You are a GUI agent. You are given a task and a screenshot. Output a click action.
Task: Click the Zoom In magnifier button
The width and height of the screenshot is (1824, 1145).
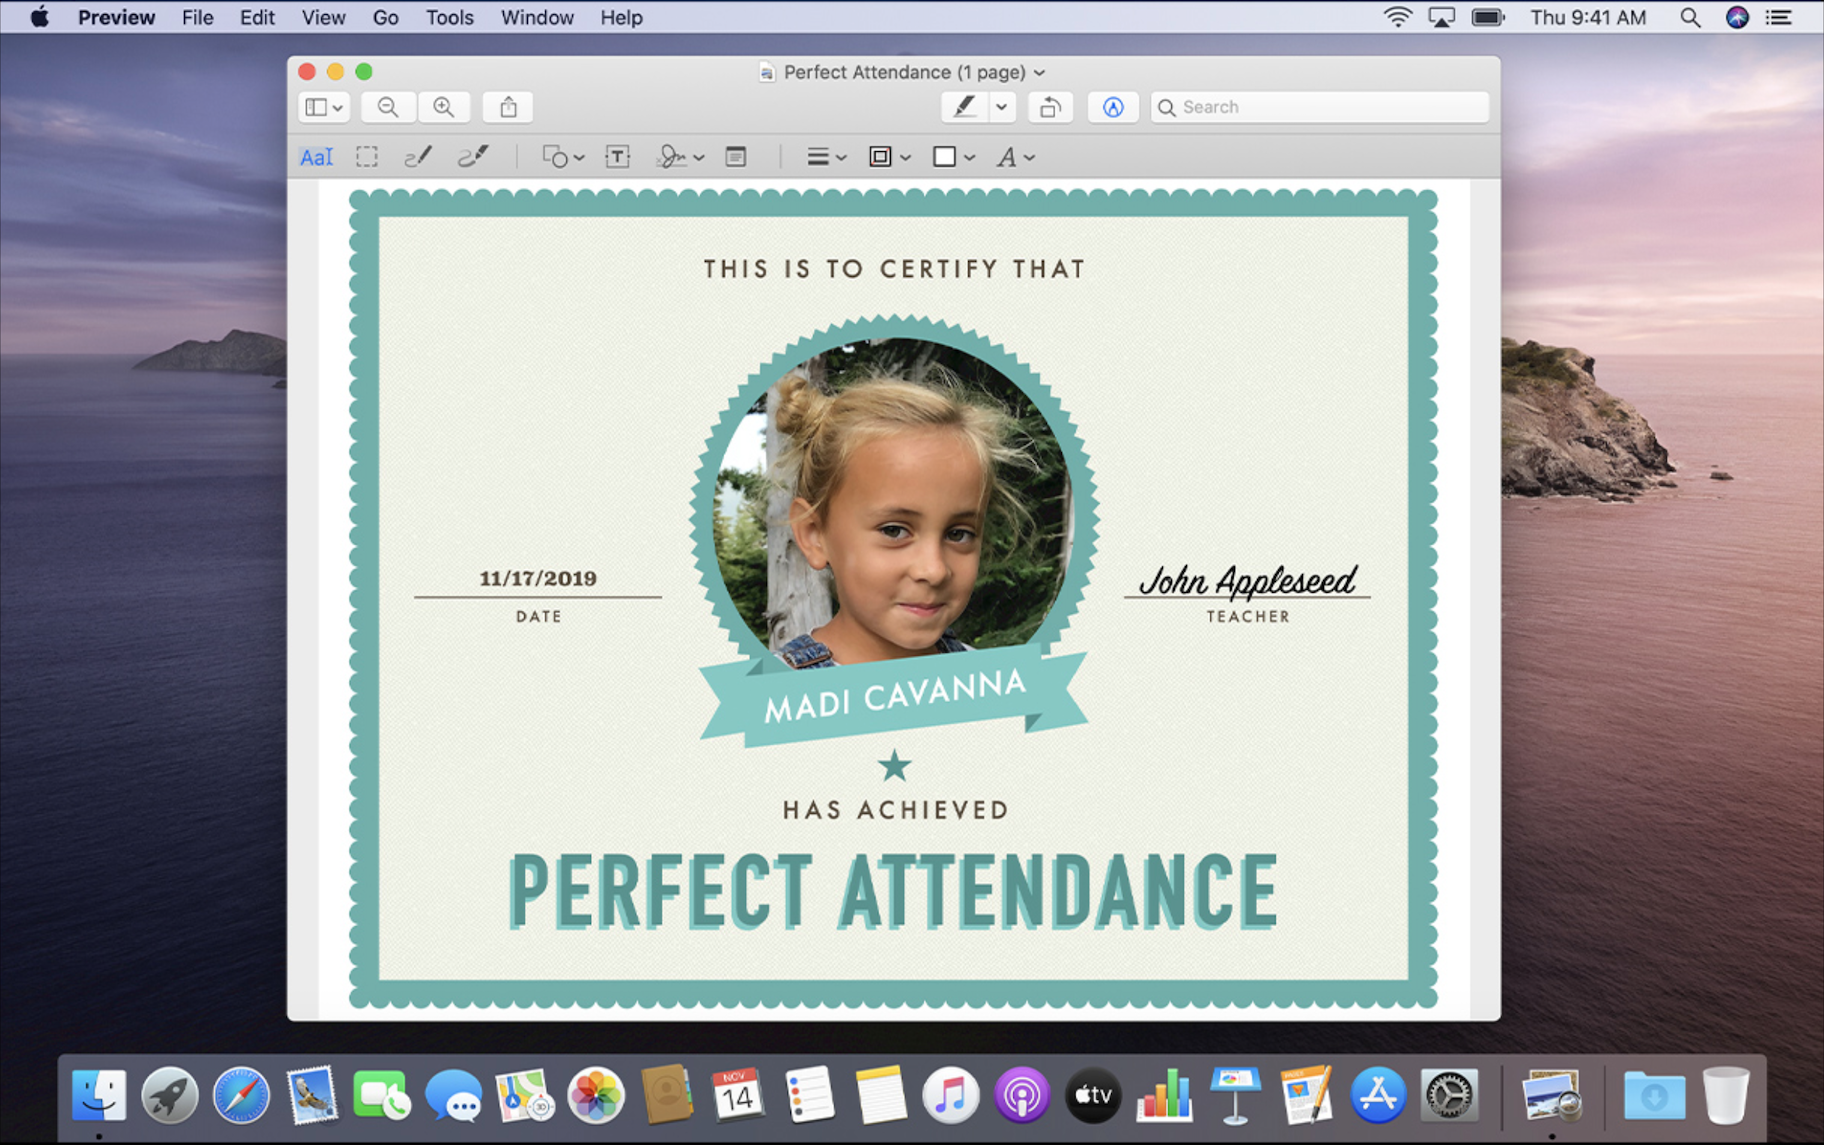tap(444, 107)
